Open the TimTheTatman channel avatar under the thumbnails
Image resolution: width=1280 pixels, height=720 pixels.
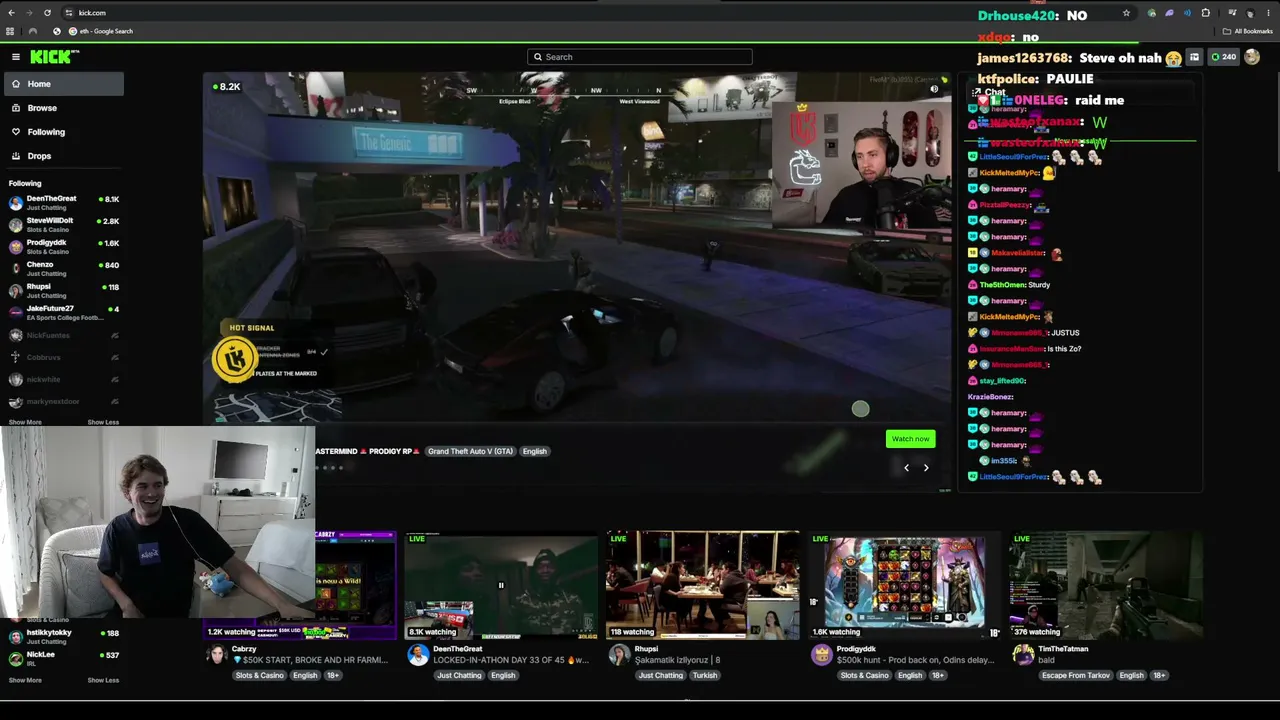point(1023,654)
